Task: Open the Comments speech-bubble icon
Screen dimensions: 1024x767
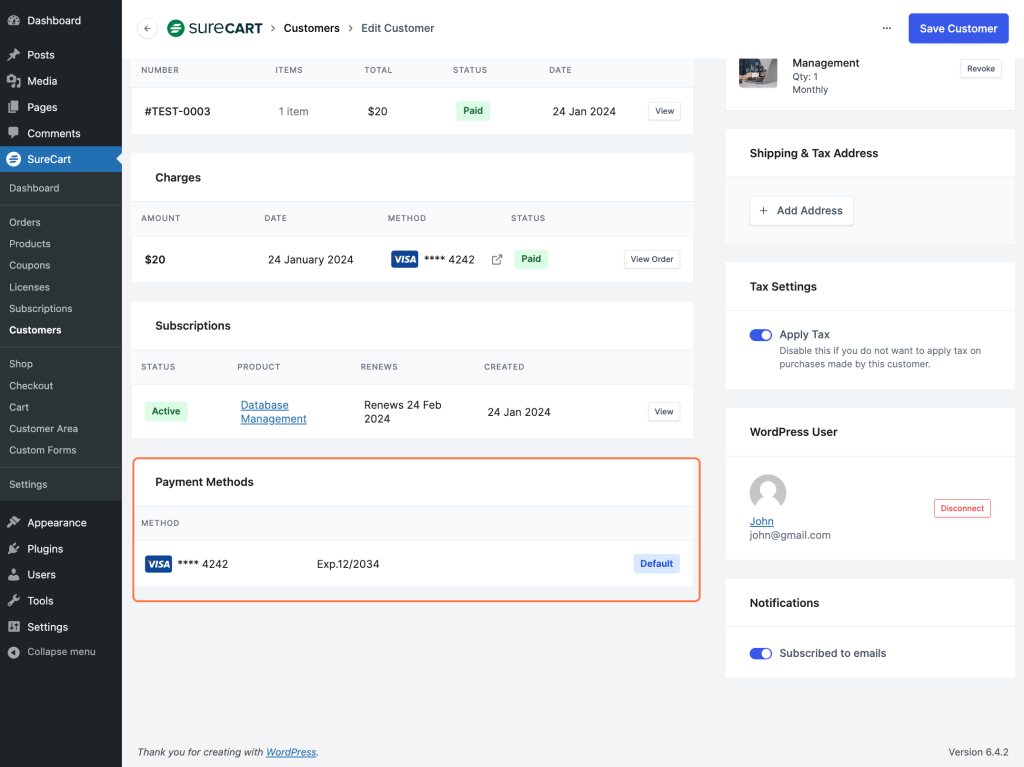Action: click(x=16, y=133)
